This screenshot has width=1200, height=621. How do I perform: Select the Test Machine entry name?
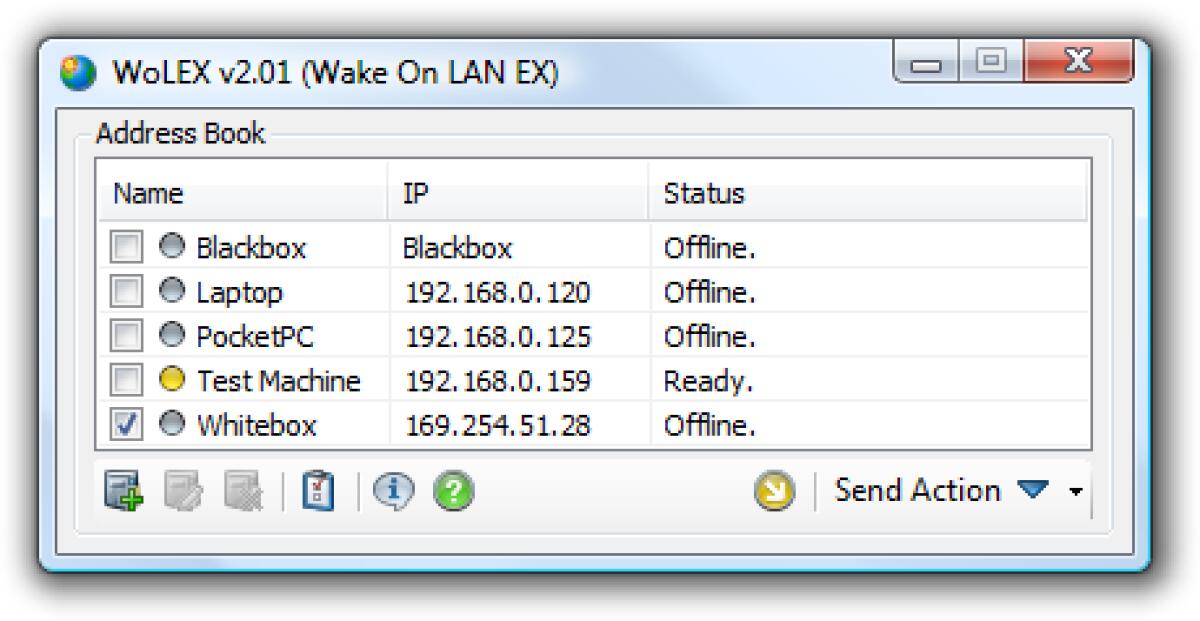pyautogui.click(x=278, y=381)
